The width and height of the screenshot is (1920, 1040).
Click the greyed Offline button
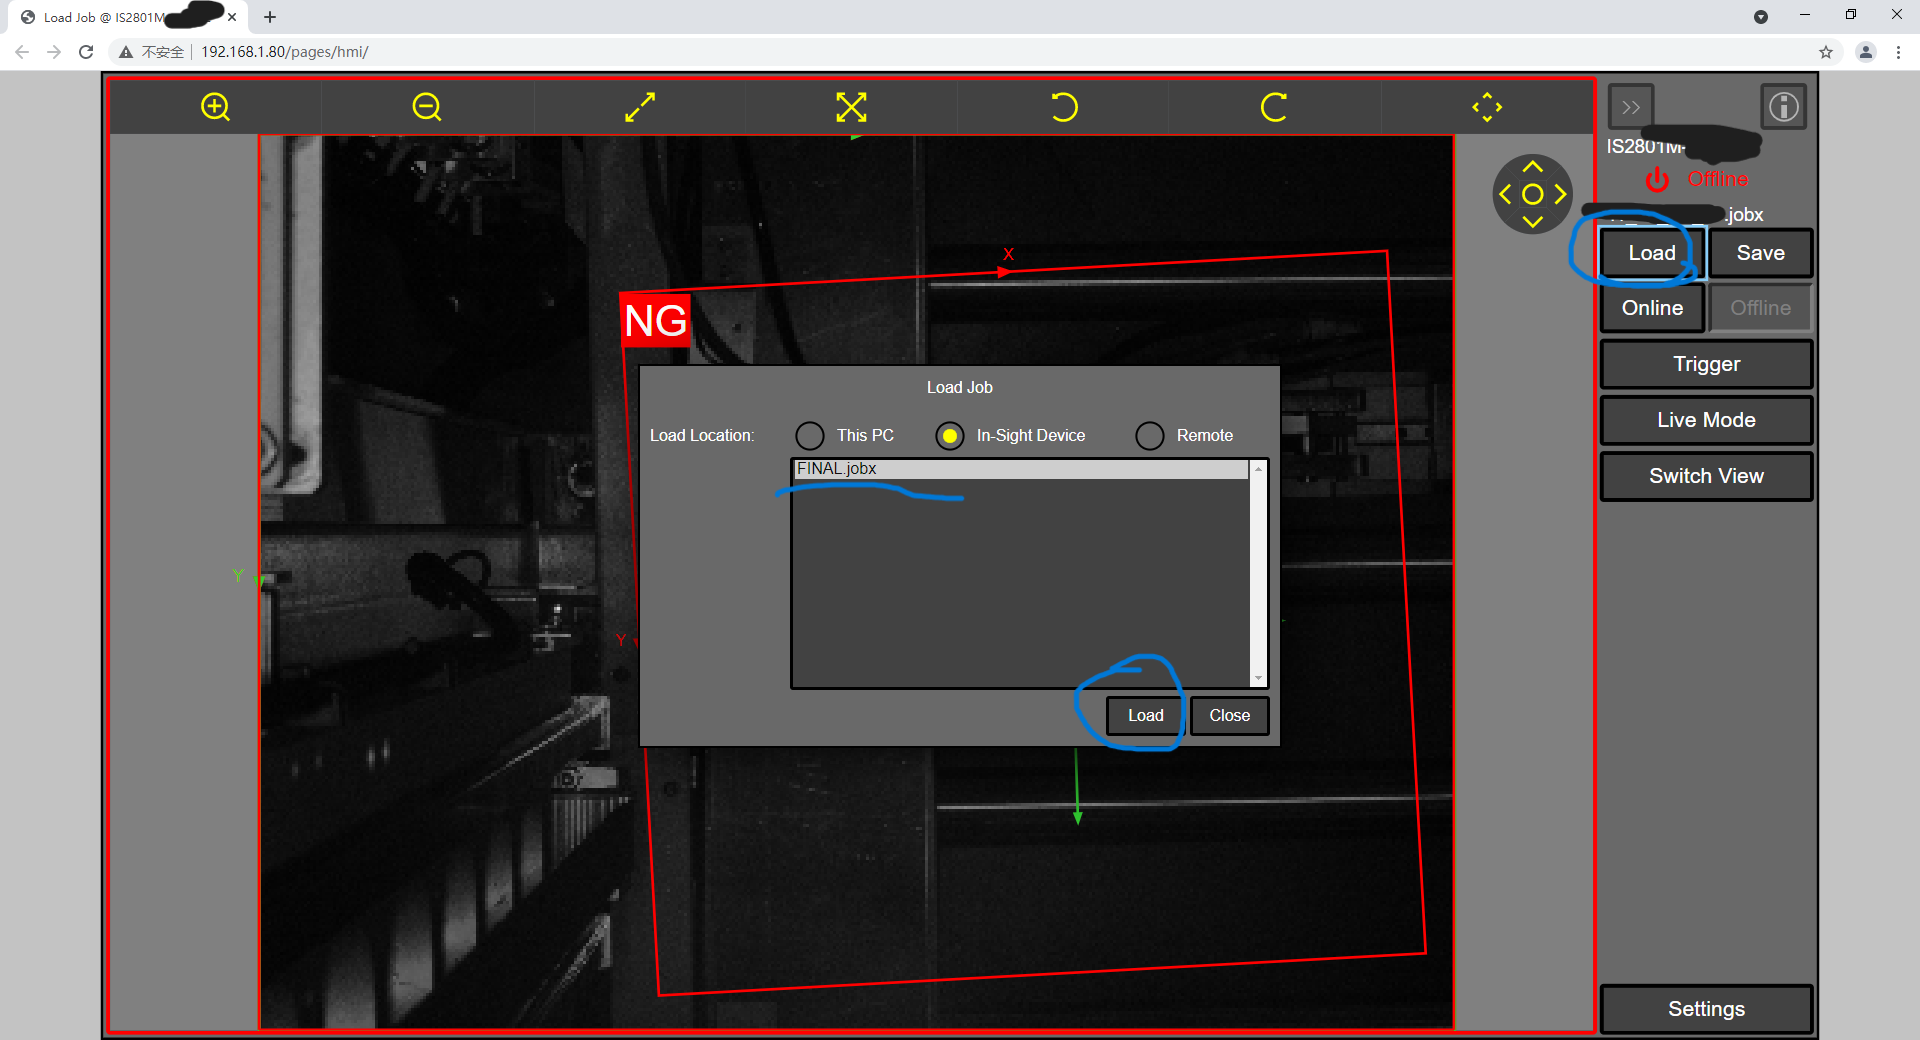(1761, 308)
